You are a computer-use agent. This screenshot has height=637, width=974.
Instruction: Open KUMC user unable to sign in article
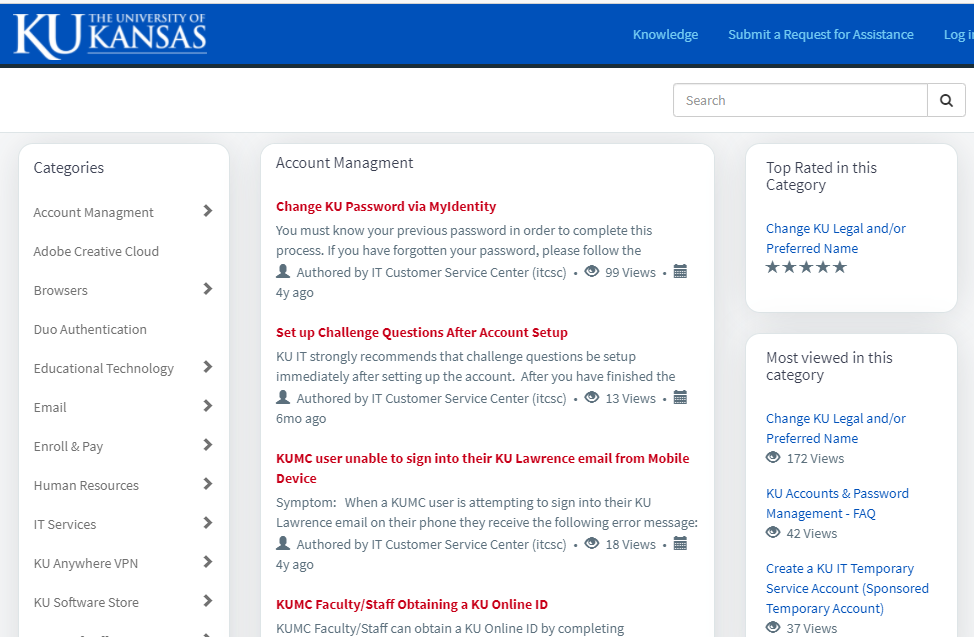pos(483,468)
